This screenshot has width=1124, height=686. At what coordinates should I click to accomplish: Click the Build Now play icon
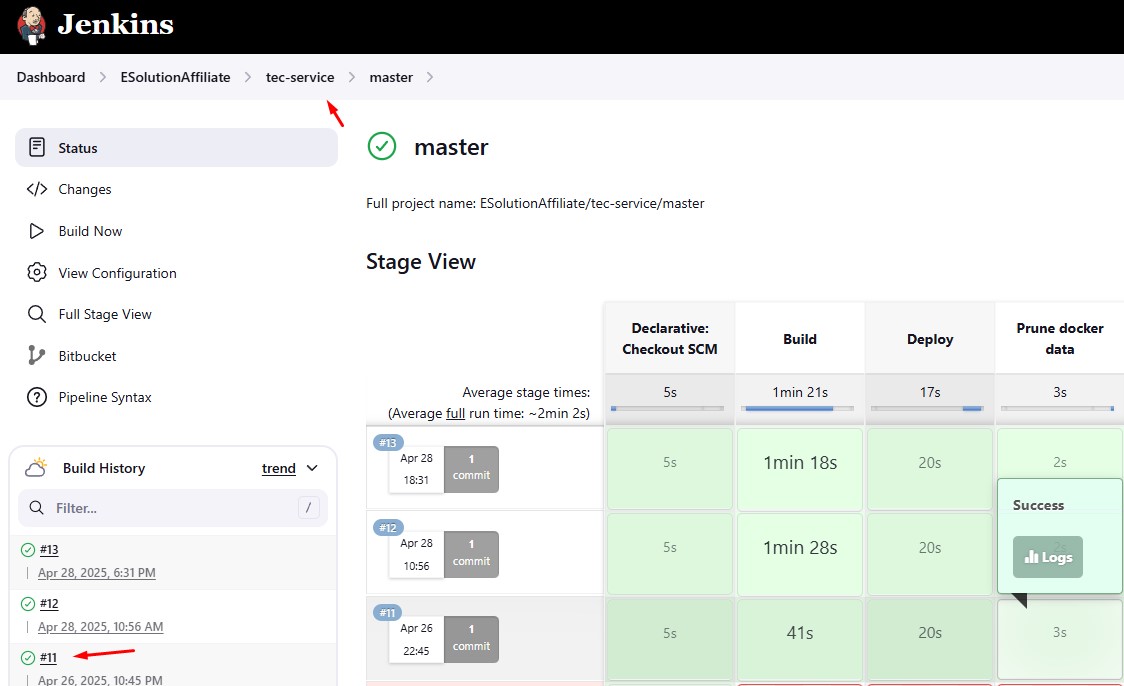click(x=37, y=231)
